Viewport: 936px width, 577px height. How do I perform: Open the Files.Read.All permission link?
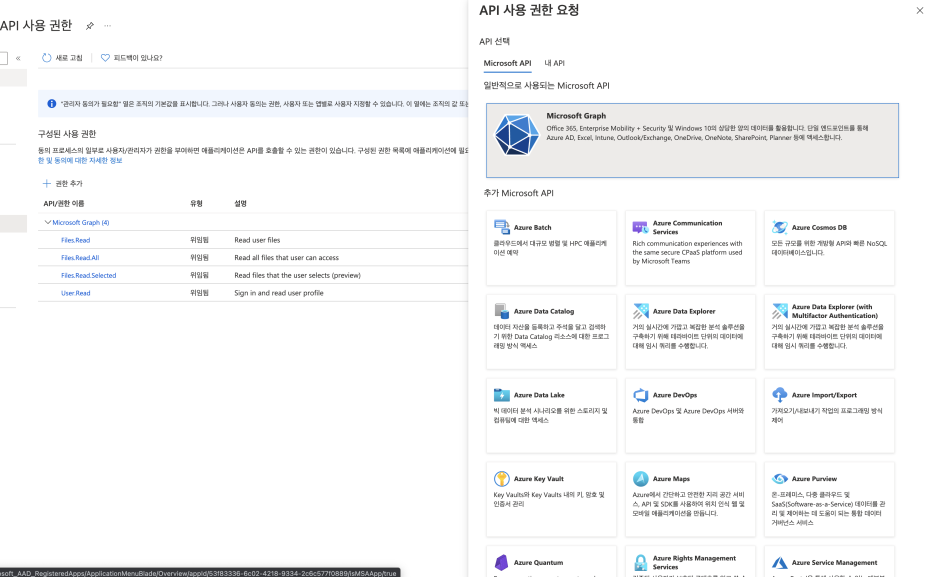coord(80,258)
